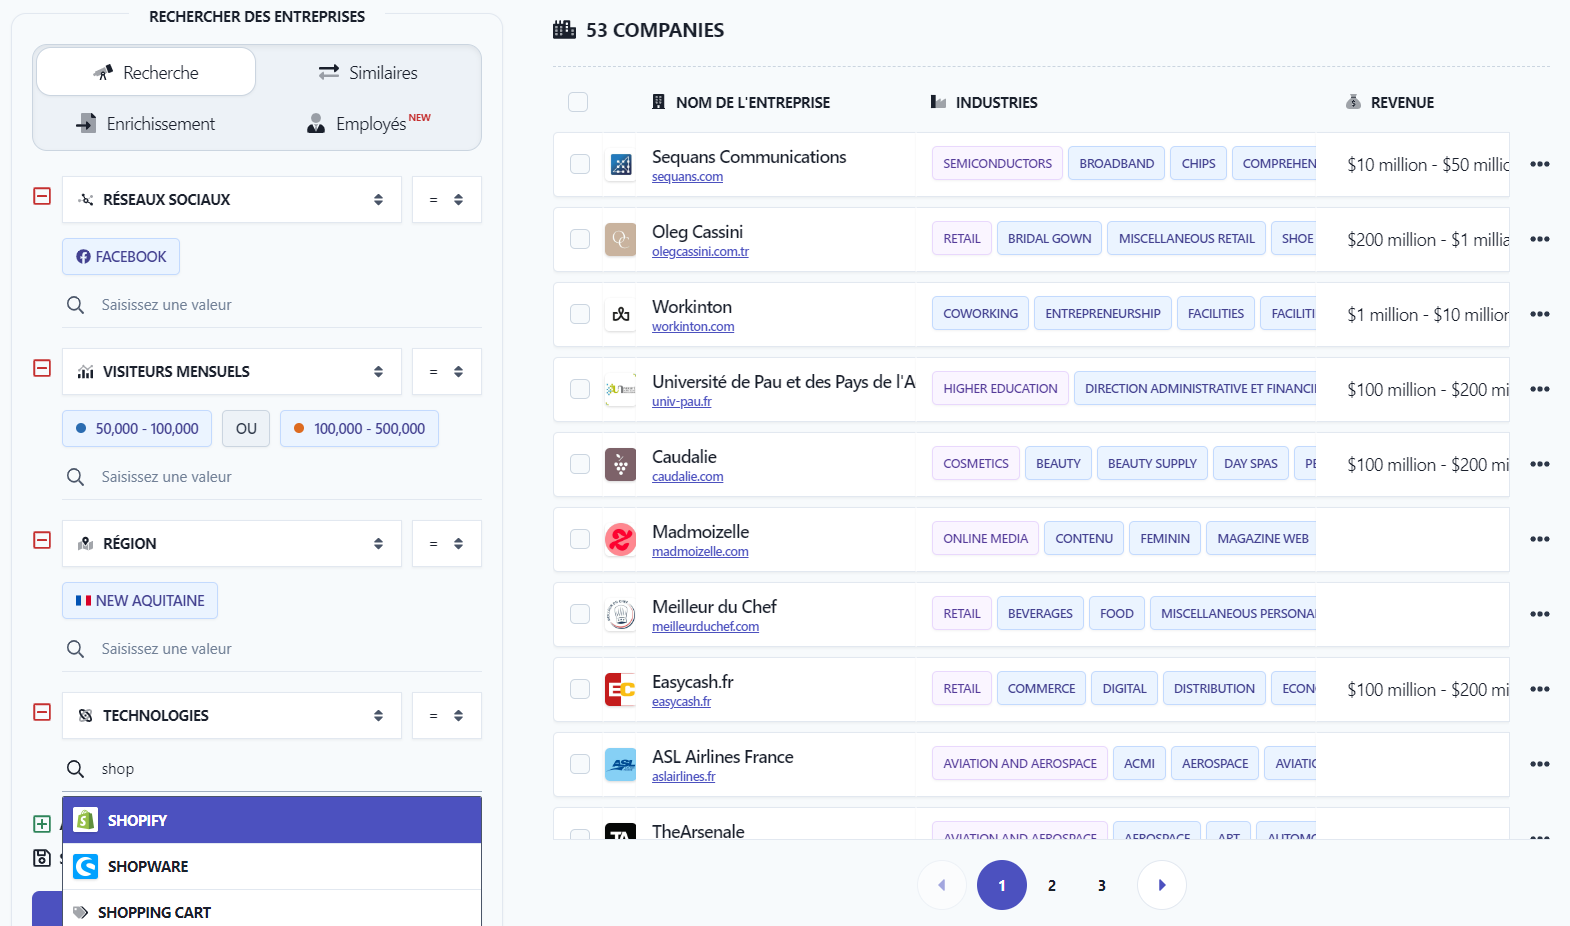Viewport: 1570px width, 926px height.
Task: Click the FACEBOOK filter tag
Action: (121, 257)
